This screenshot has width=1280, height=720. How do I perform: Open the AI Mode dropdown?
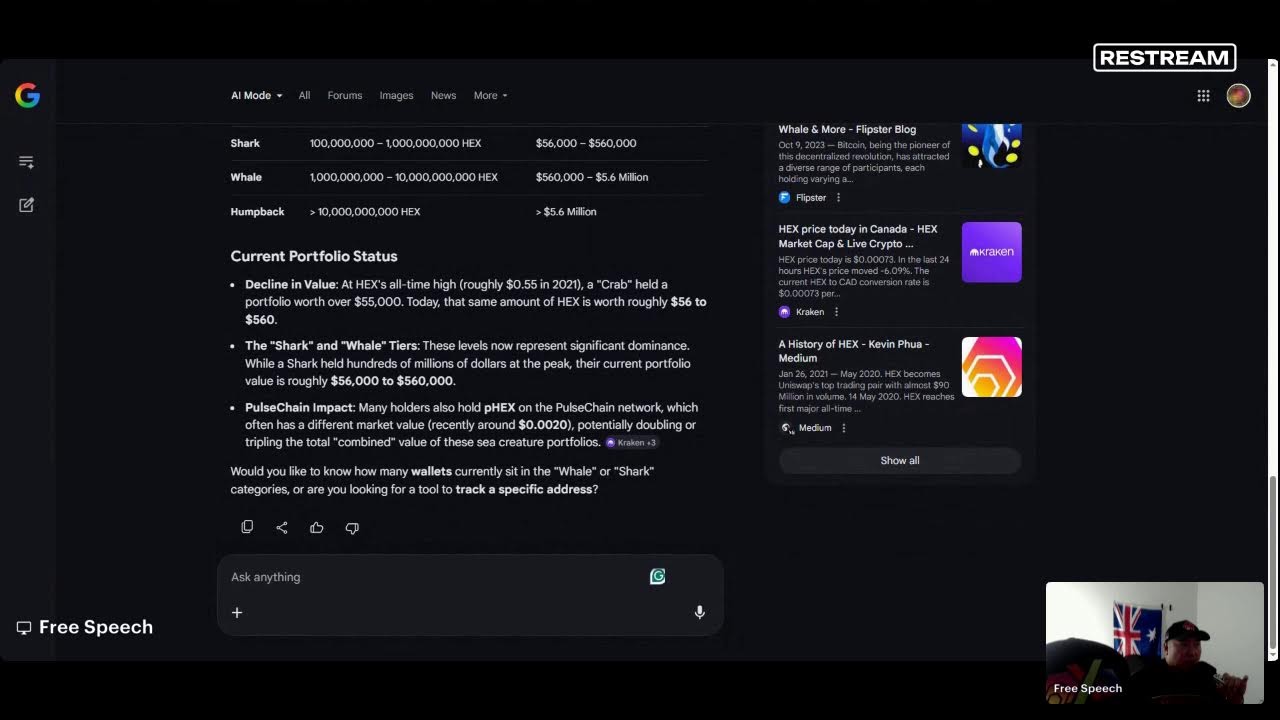[256, 95]
